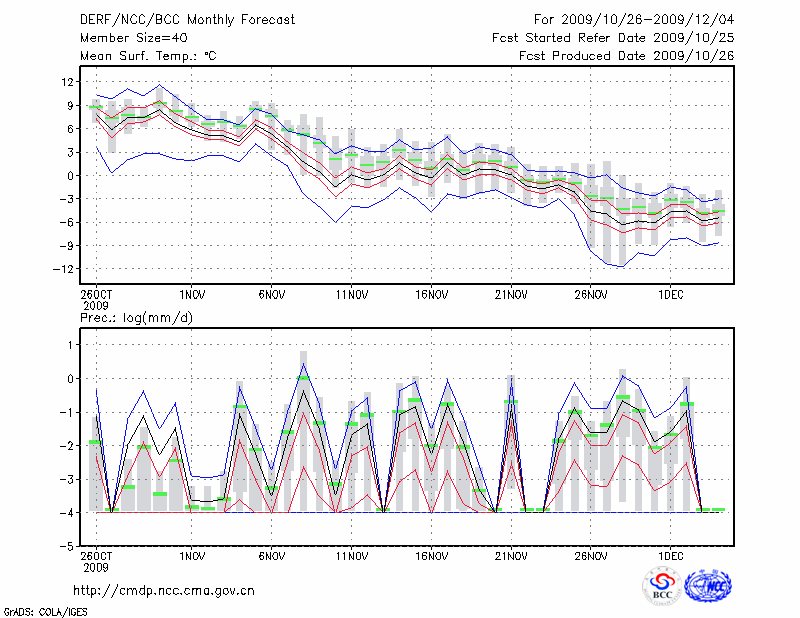Select the DERF/NCC/BCC Monthly Forecast title
800x618 pixels.
[x=187, y=20]
